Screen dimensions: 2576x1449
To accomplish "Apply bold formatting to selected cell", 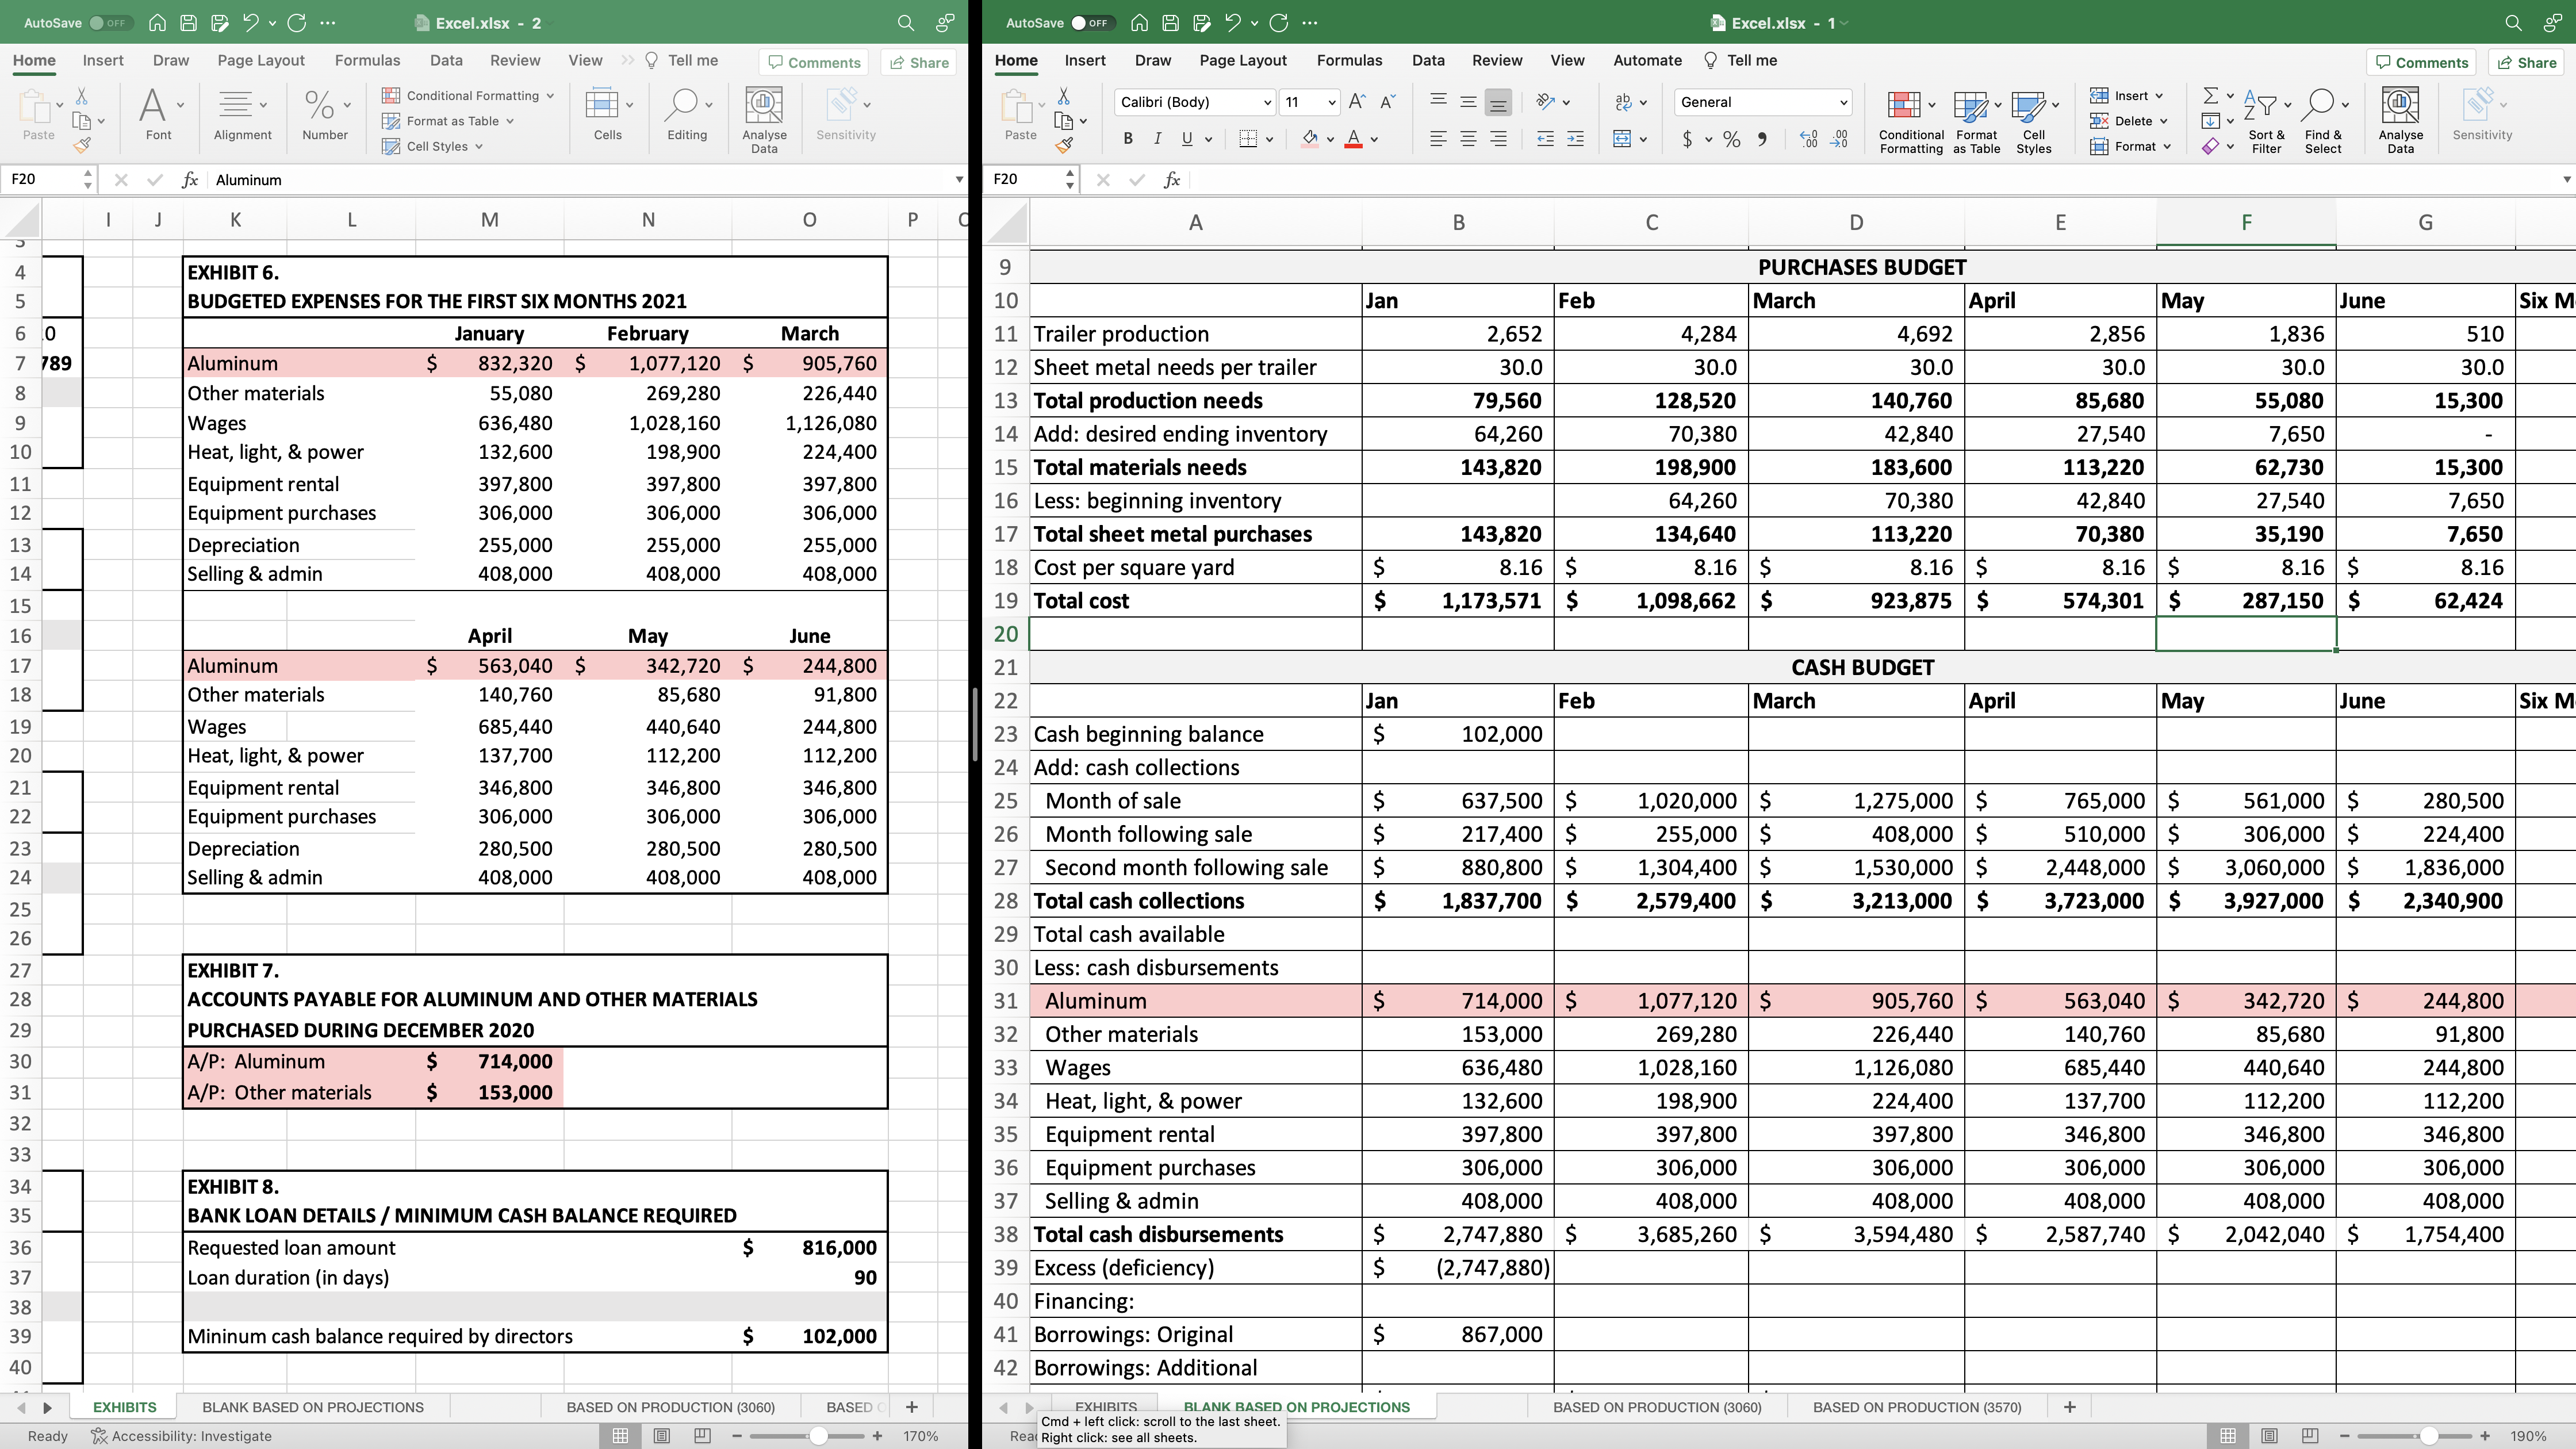I will [x=1128, y=139].
